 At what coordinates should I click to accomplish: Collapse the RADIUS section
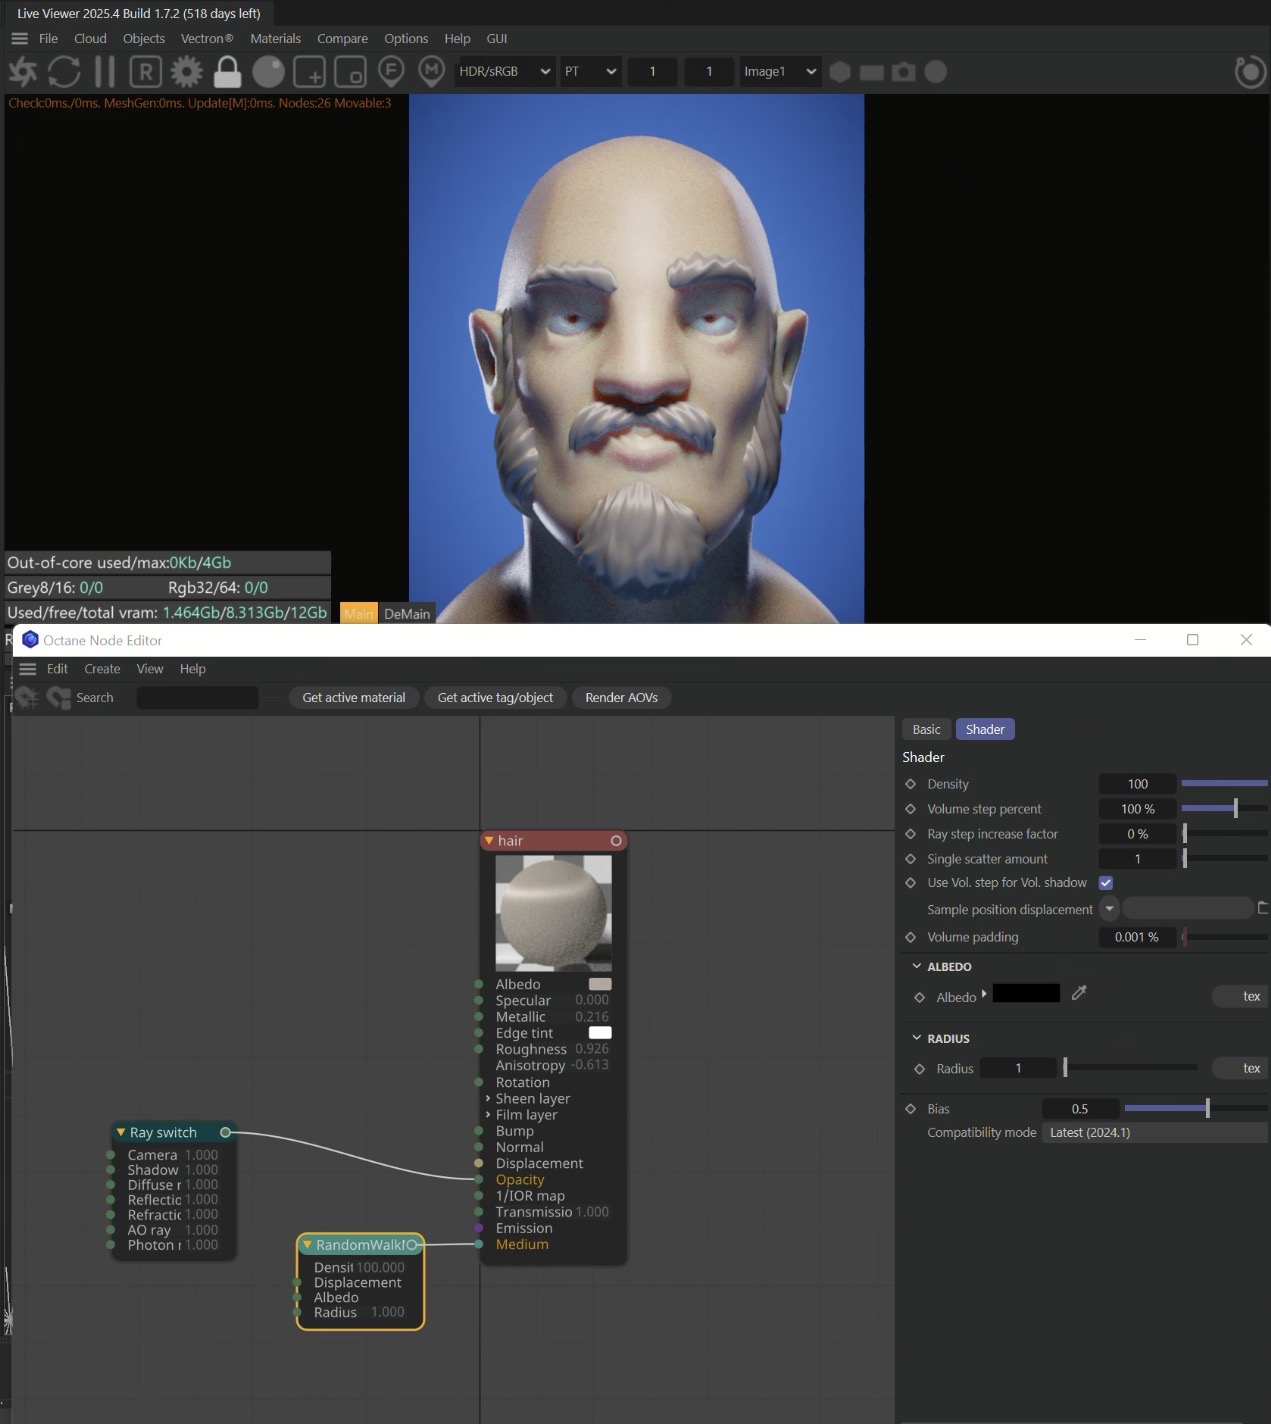917,1039
